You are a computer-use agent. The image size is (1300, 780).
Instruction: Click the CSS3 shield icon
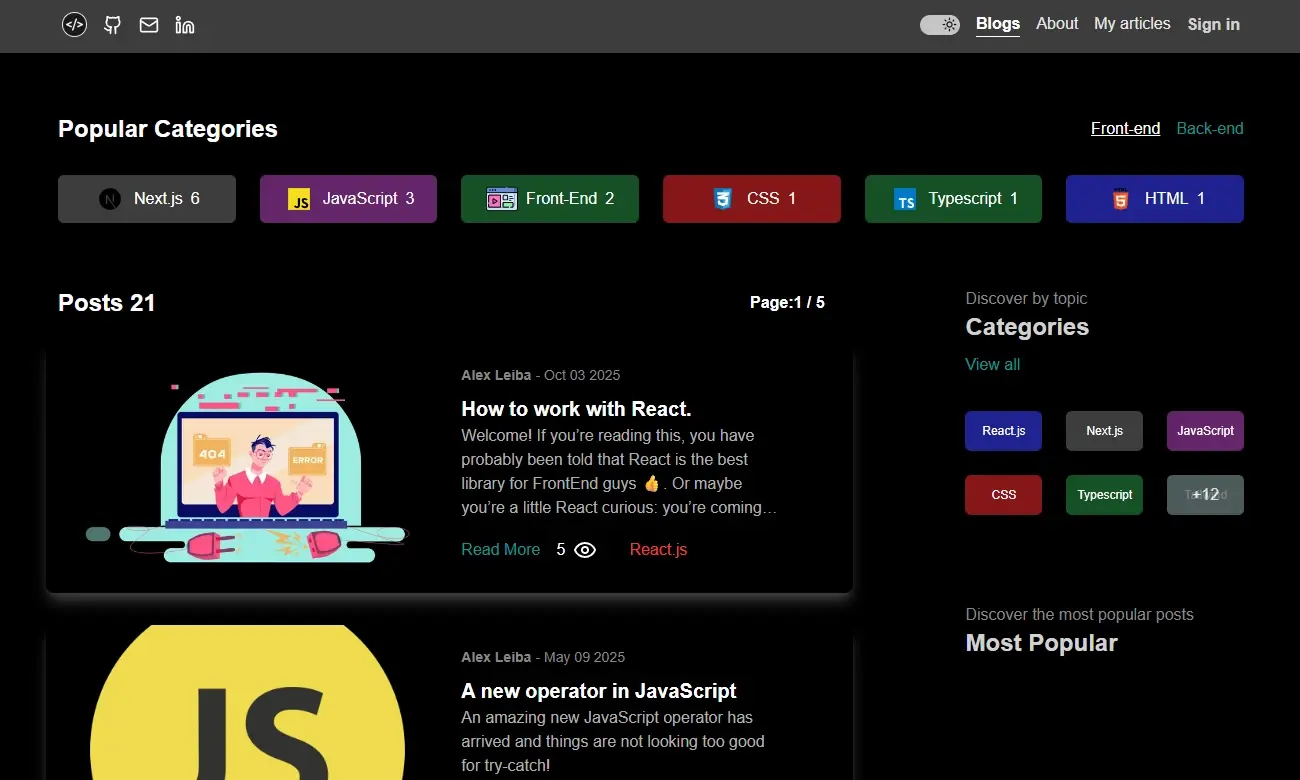click(x=723, y=199)
